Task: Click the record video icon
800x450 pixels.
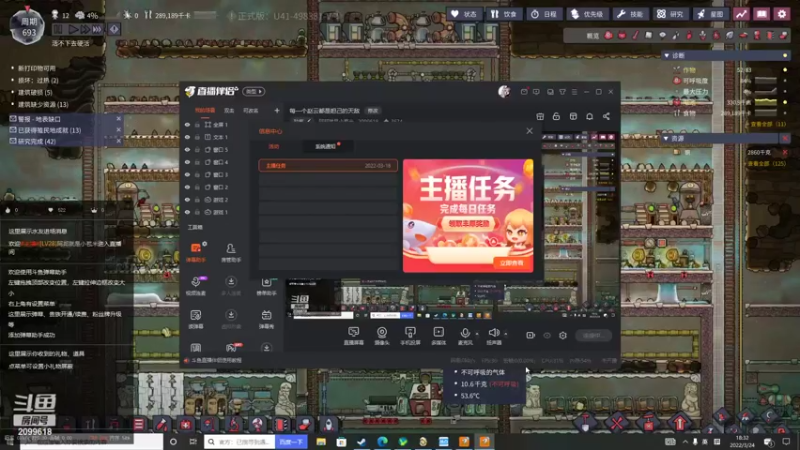Action: (x=531, y=335)
